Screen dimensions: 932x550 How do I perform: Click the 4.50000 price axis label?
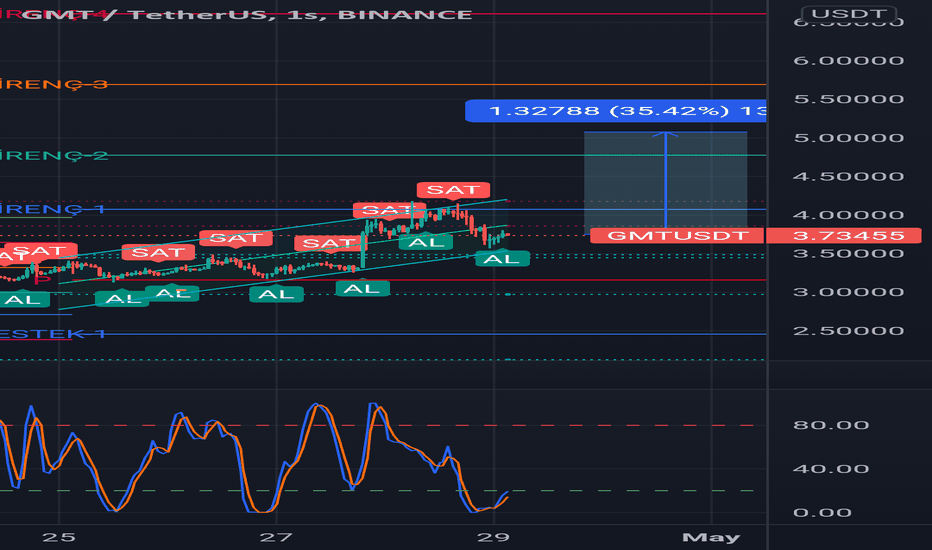click(x=848, y=177)
